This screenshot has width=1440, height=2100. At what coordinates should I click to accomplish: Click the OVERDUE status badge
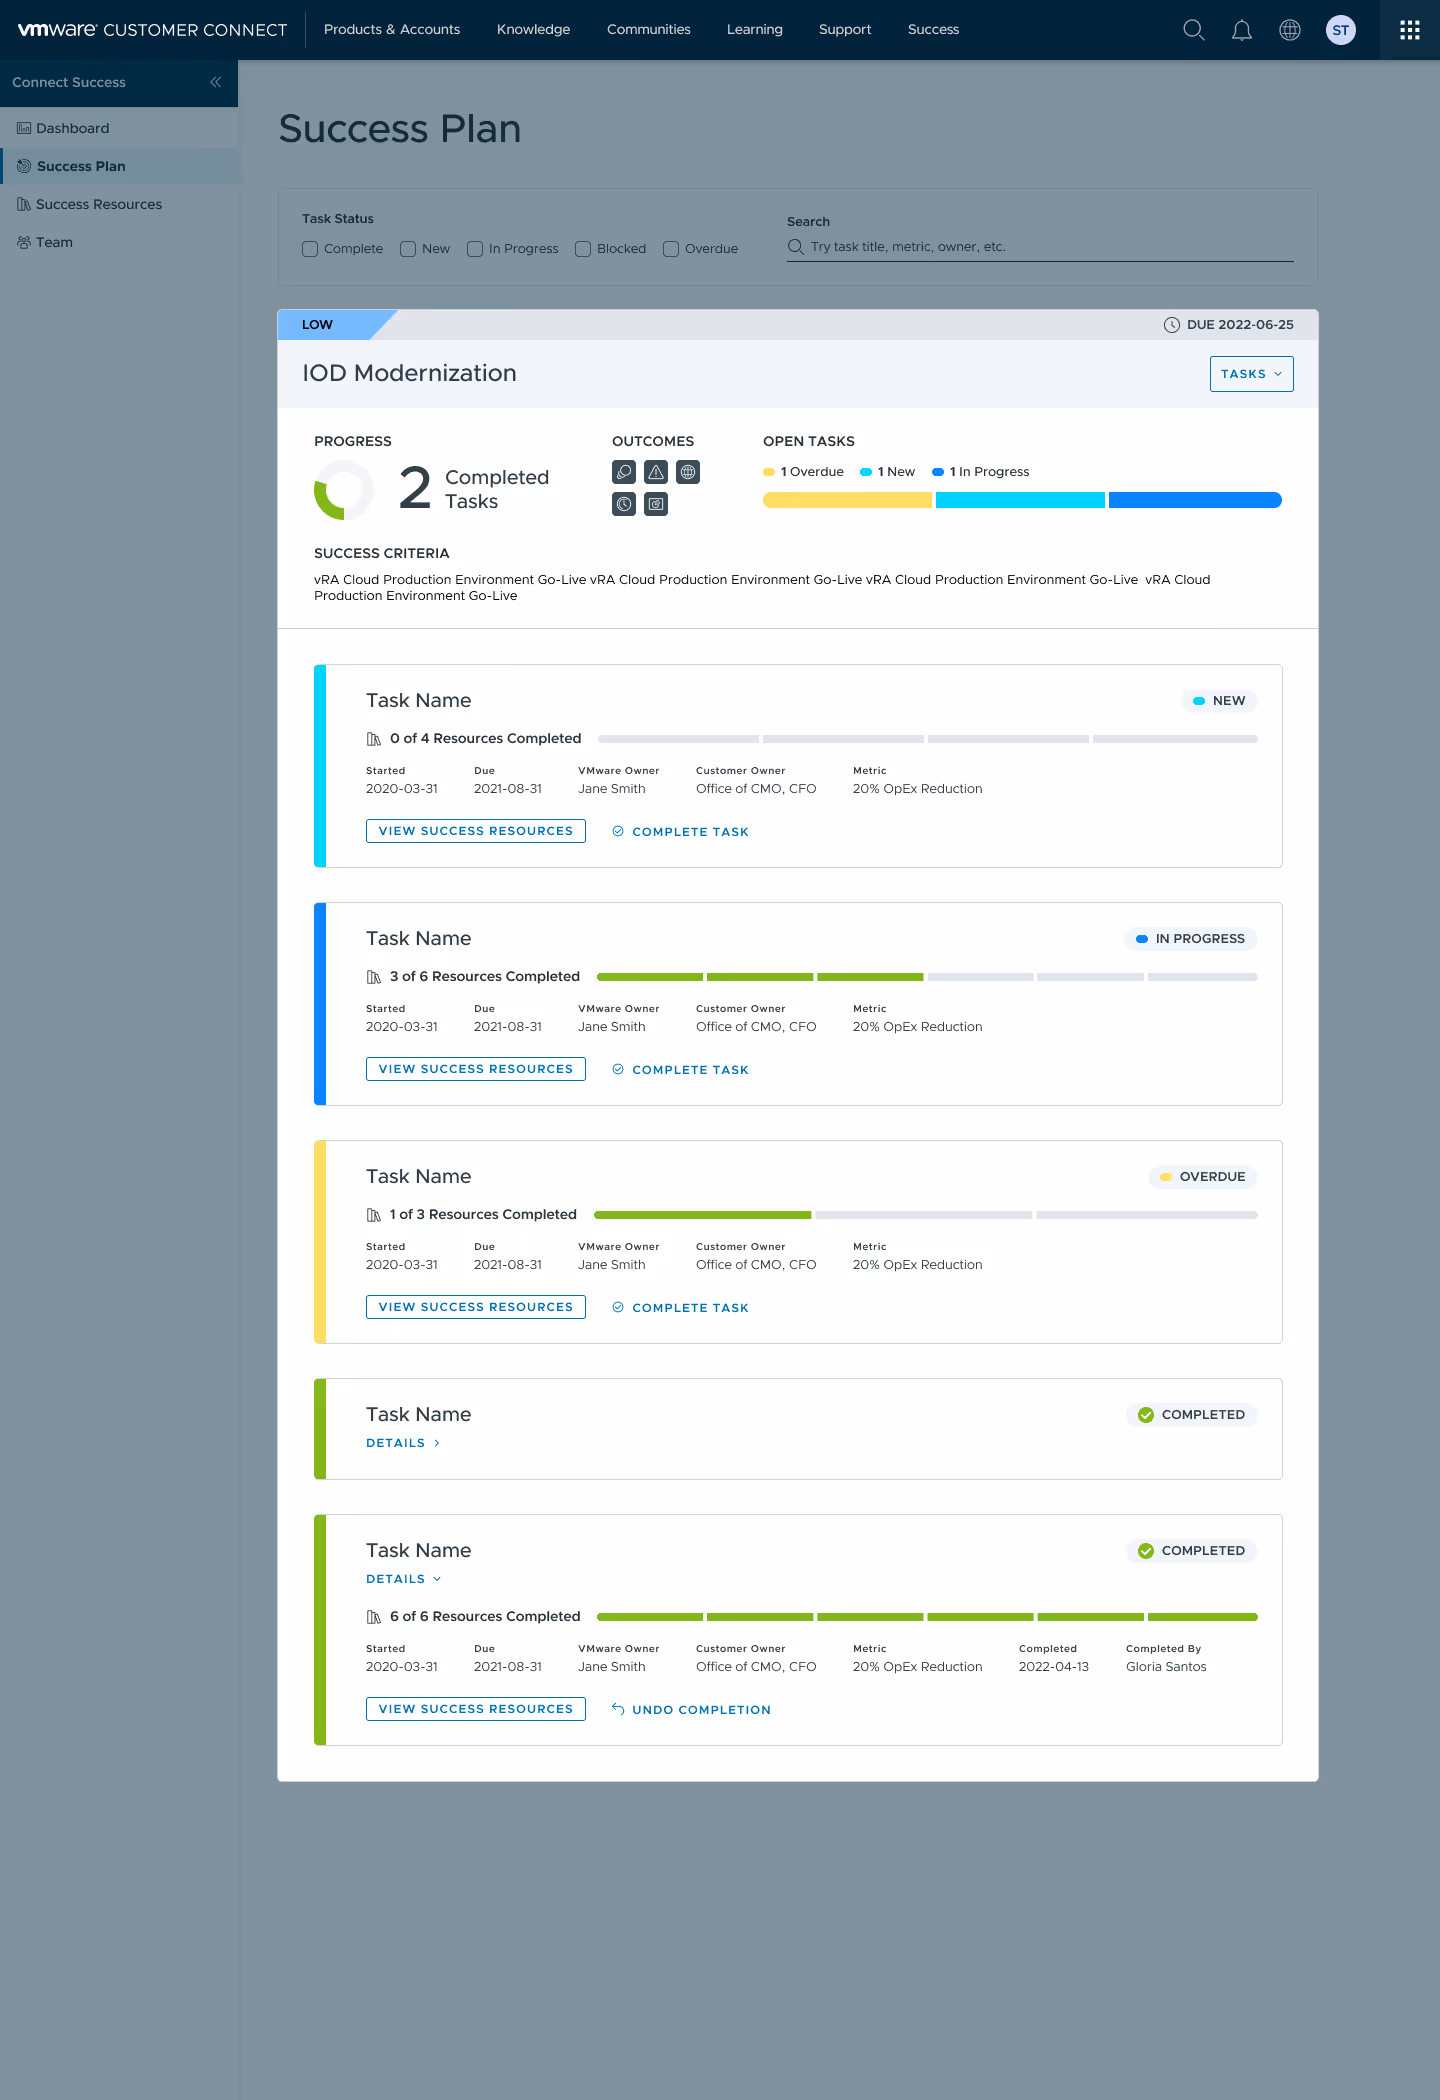(1202, 1177)
